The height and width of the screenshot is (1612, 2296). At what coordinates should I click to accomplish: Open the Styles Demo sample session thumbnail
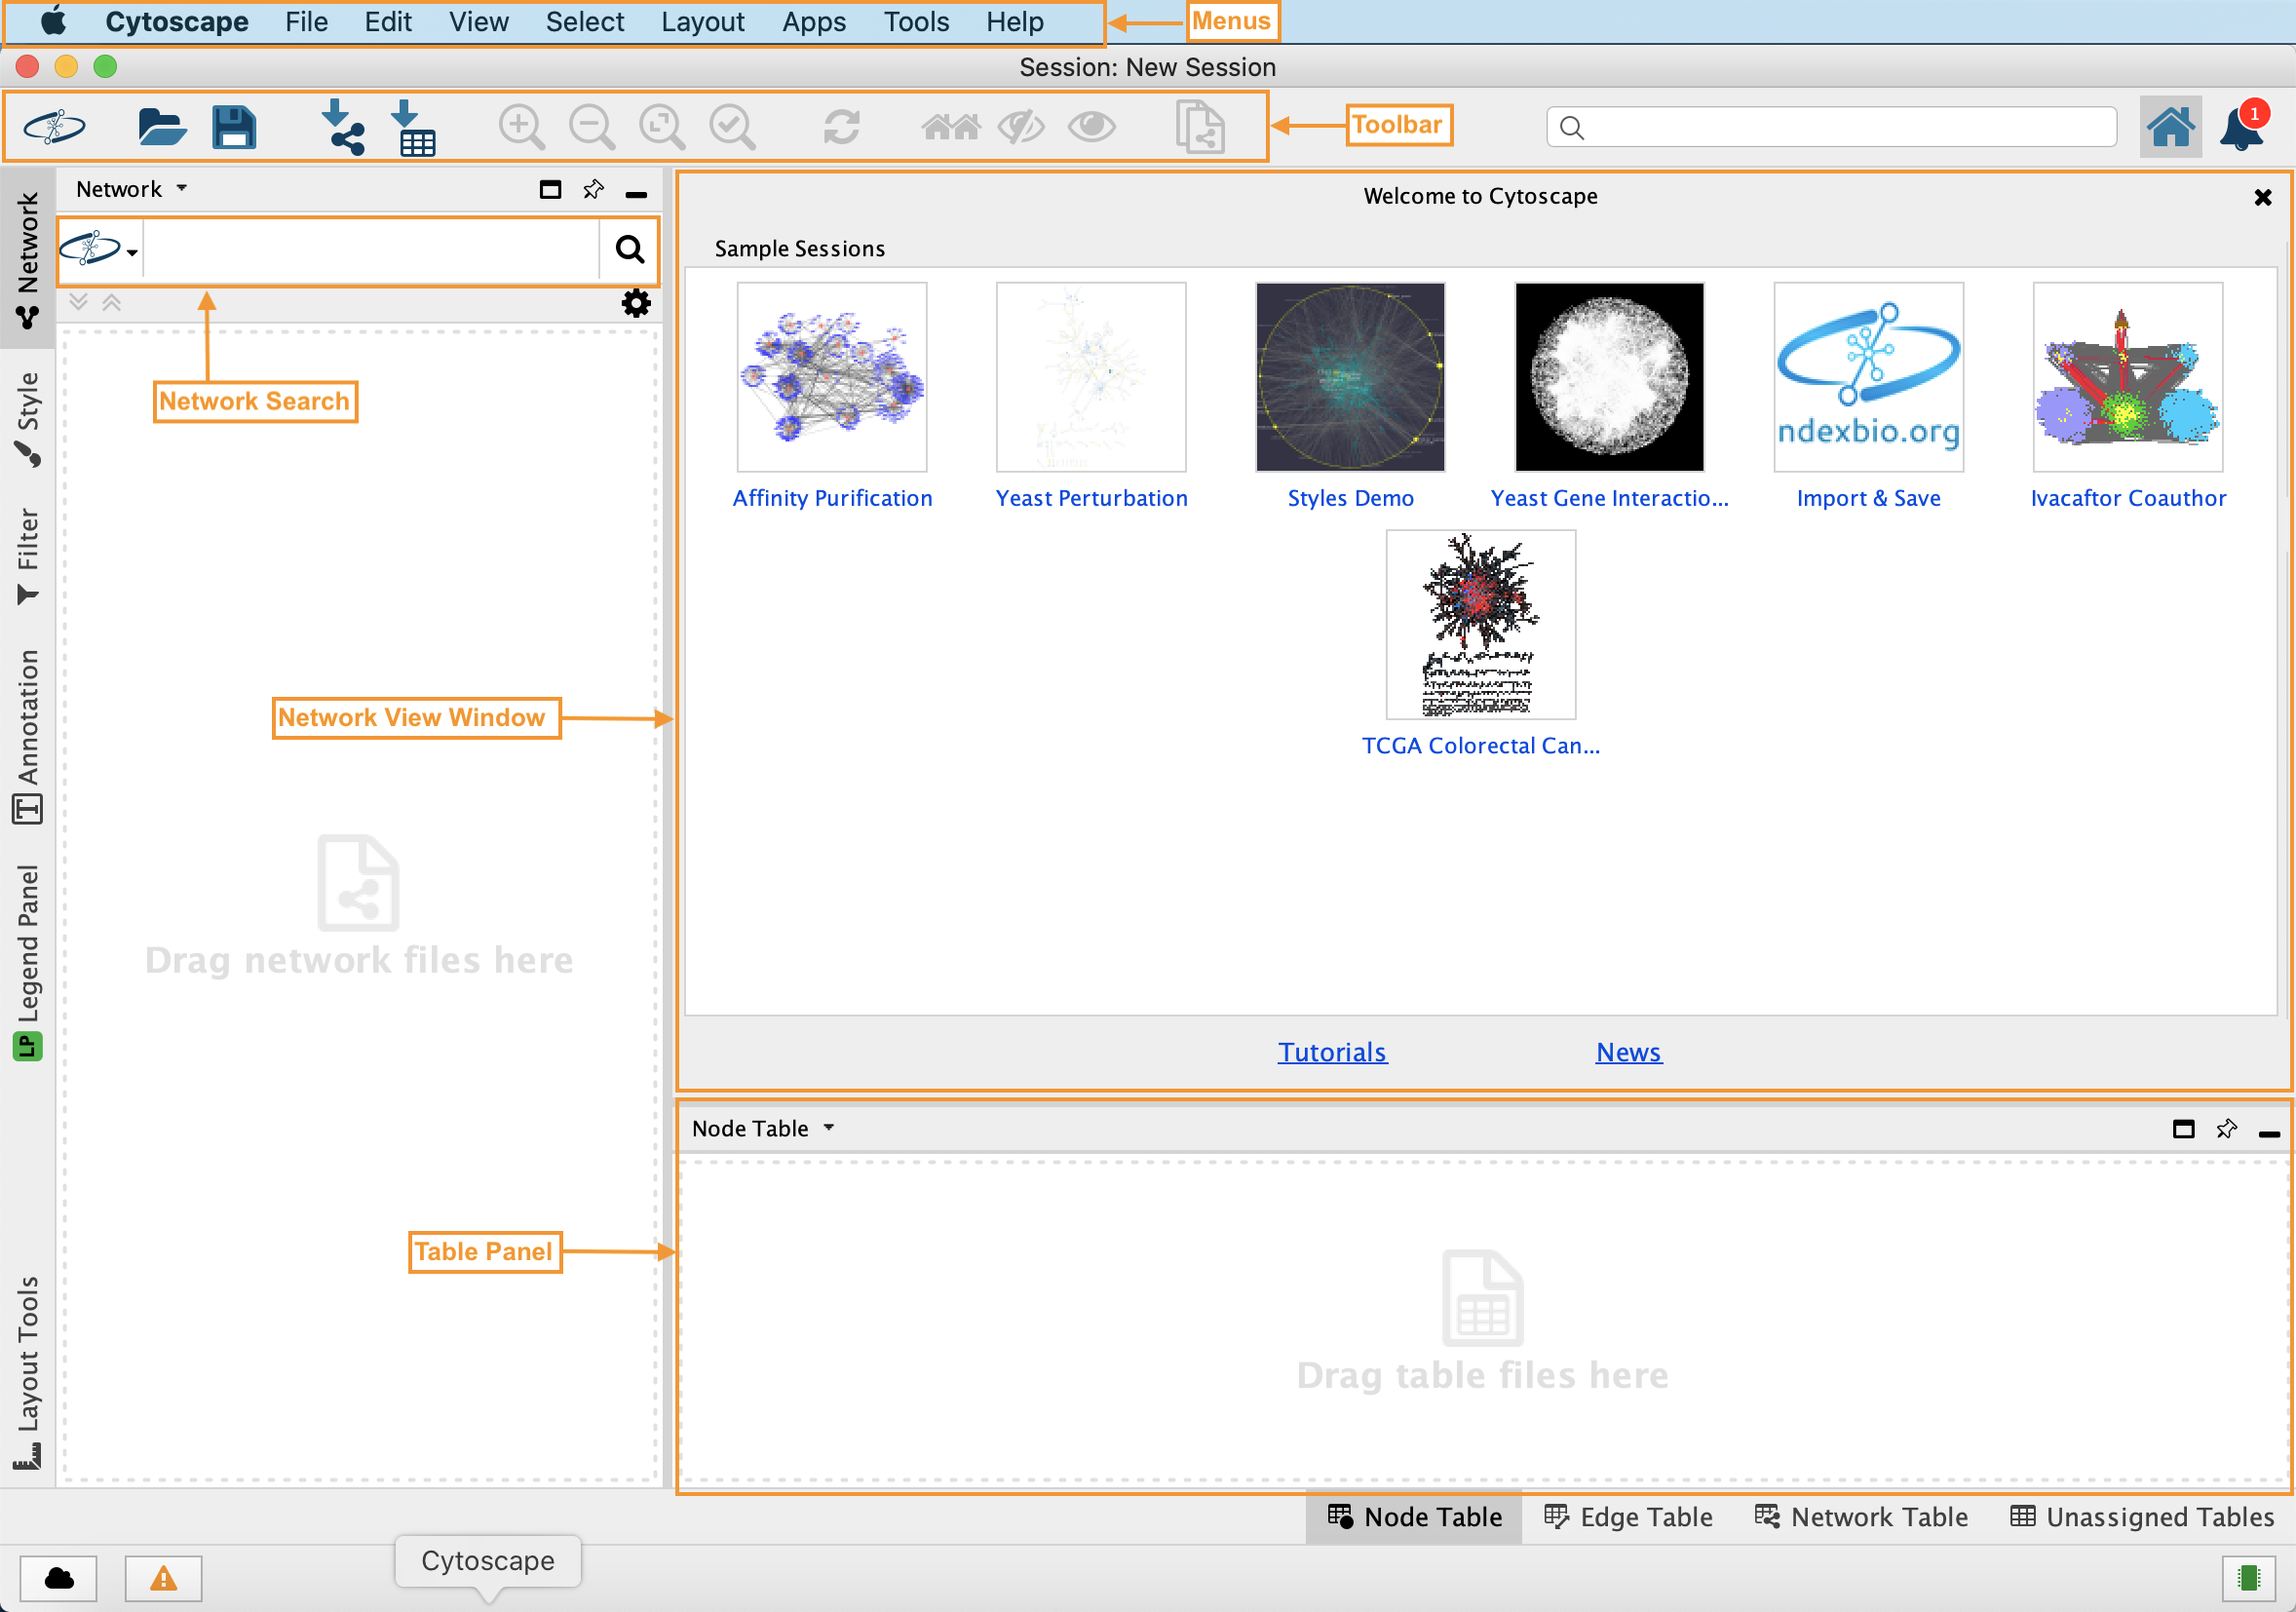click(1350, 377)
